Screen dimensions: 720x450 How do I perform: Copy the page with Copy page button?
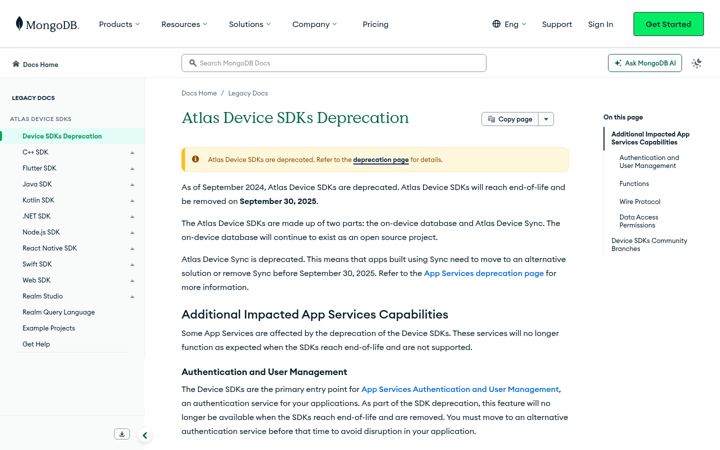pyautogui.click(x=510, y=119)
